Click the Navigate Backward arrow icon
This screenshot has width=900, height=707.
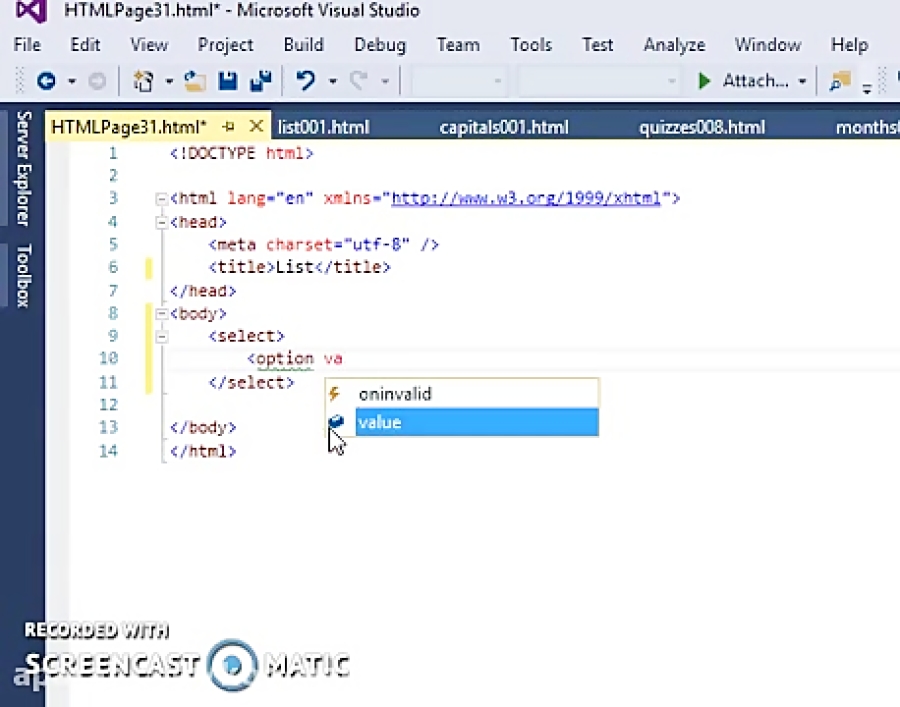click(x=46, y=81)
